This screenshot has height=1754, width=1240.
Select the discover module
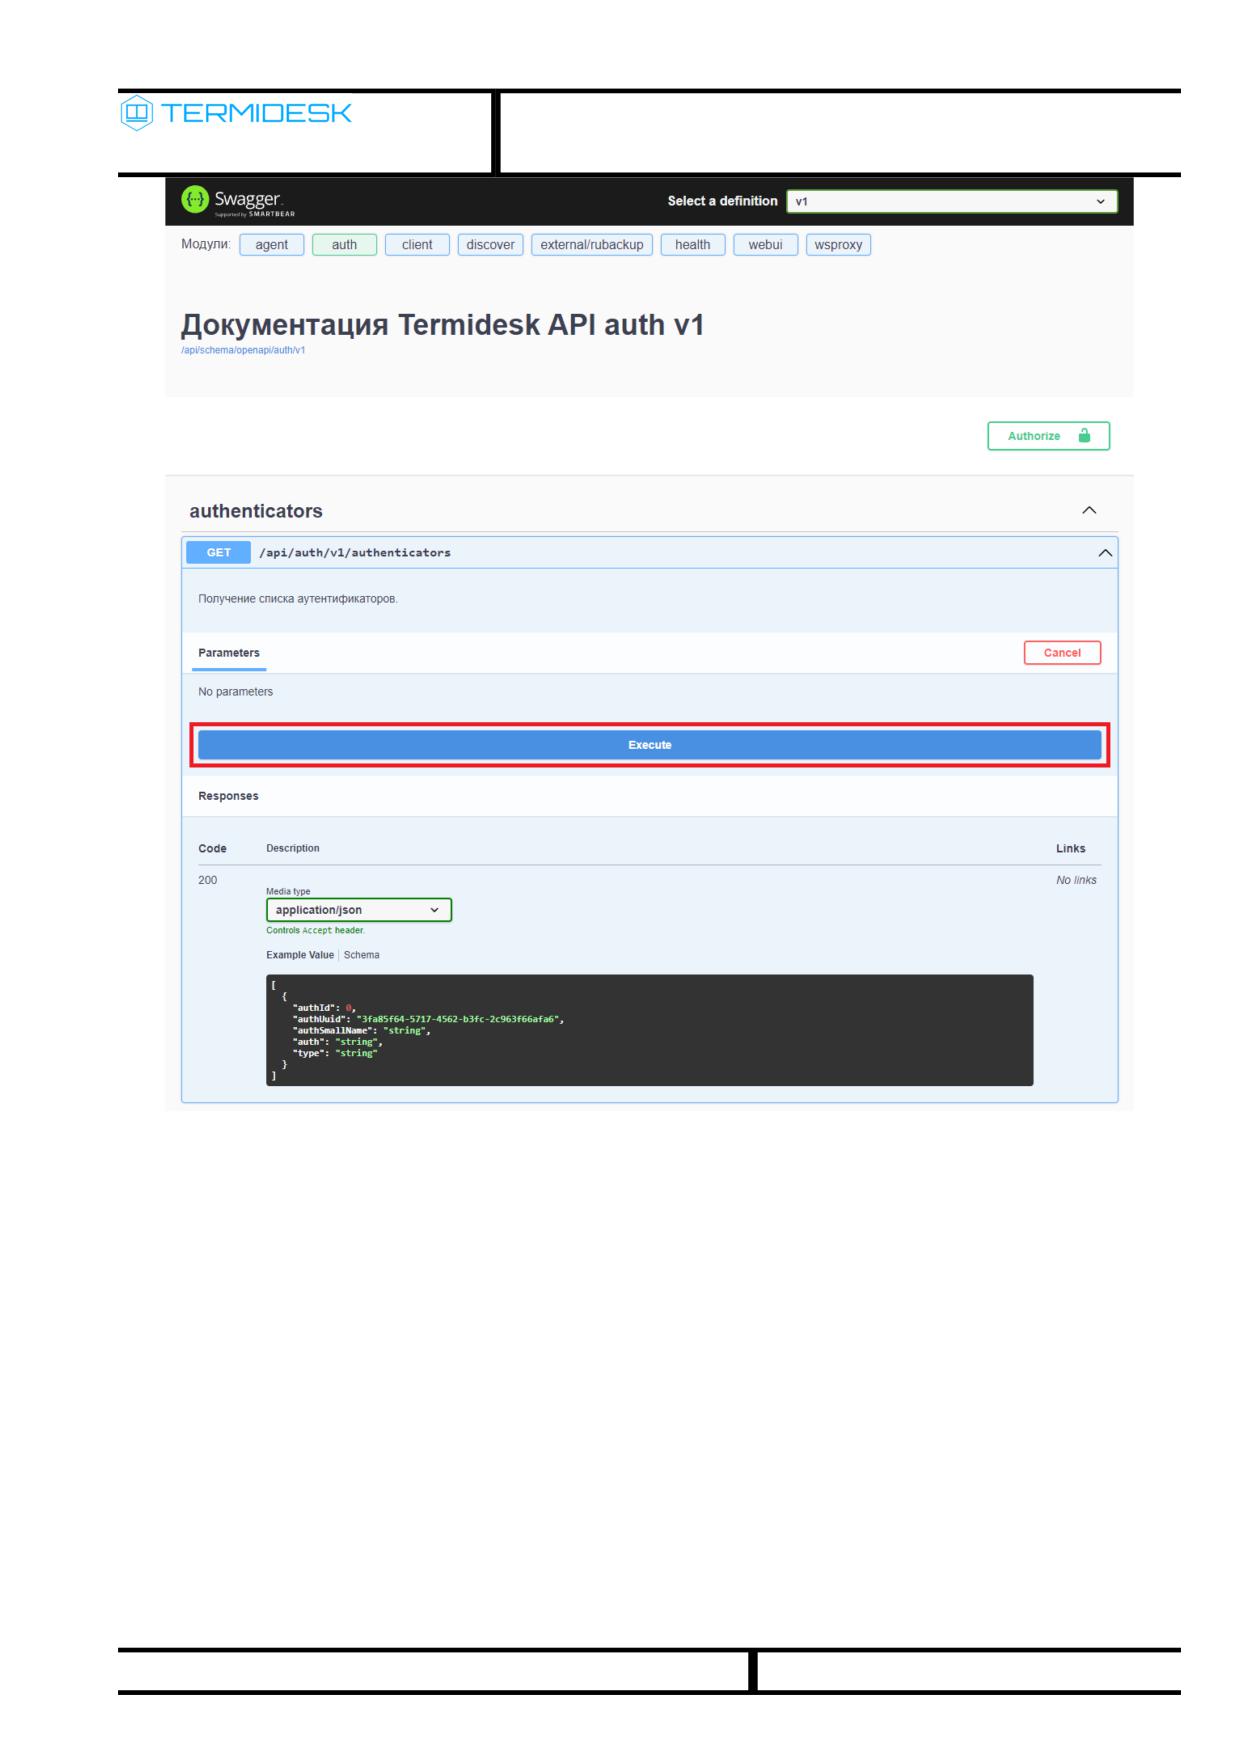490,245
